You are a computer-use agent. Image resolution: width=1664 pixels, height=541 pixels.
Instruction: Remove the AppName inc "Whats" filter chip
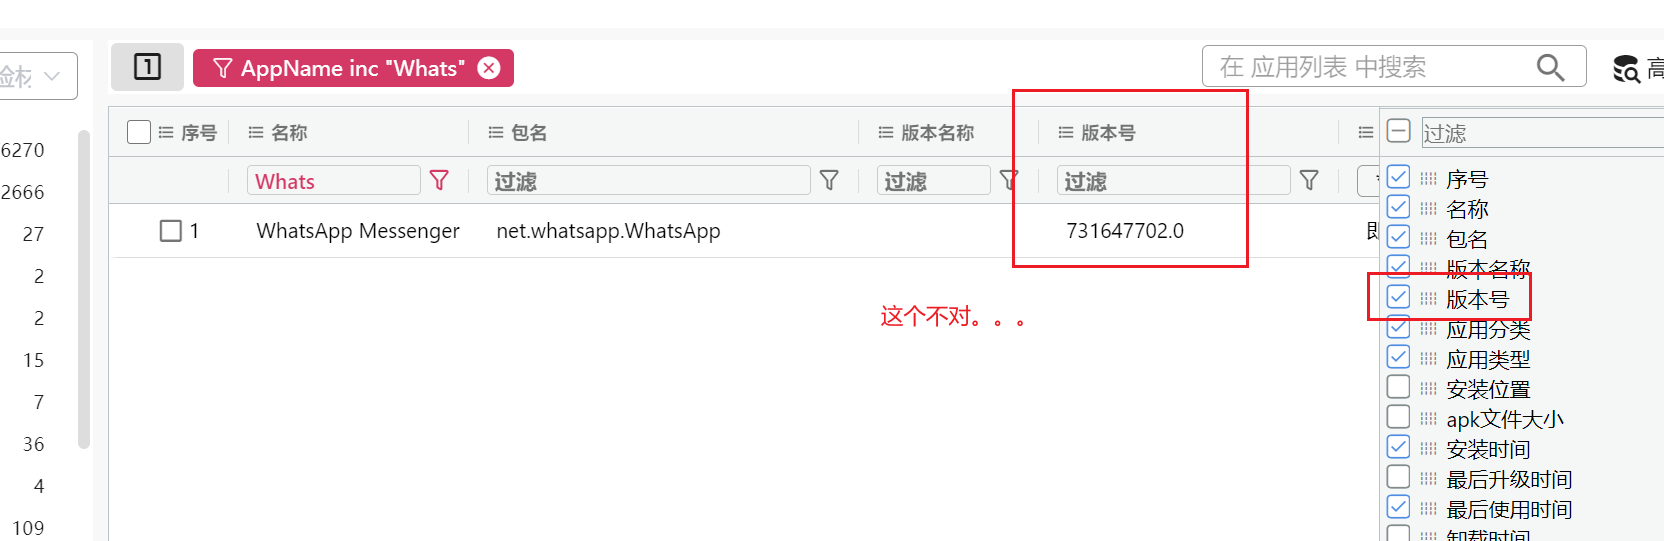[x=489, y=68]
